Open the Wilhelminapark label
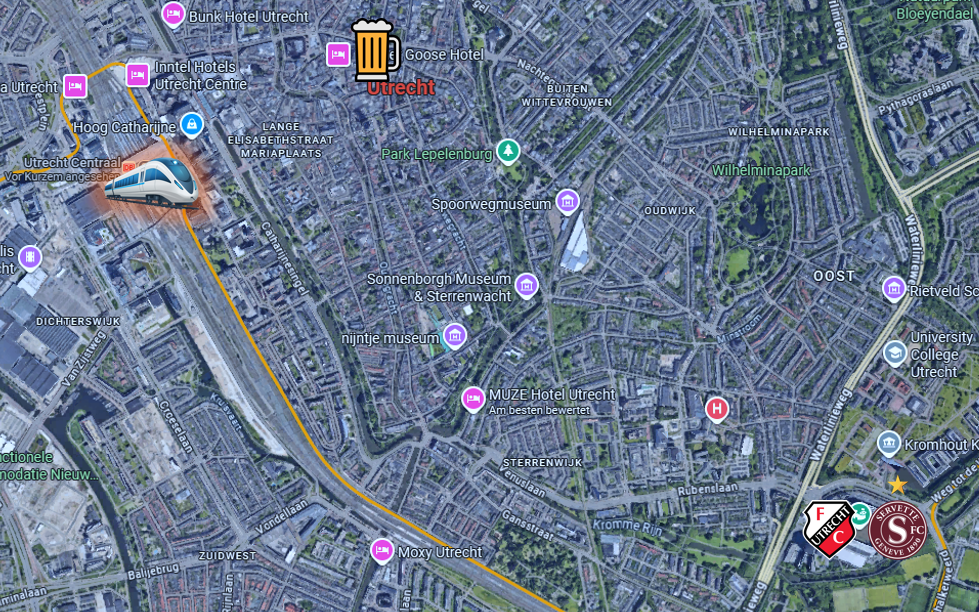The width and height of the screenshot is (979, 612). tap(761, 170)
